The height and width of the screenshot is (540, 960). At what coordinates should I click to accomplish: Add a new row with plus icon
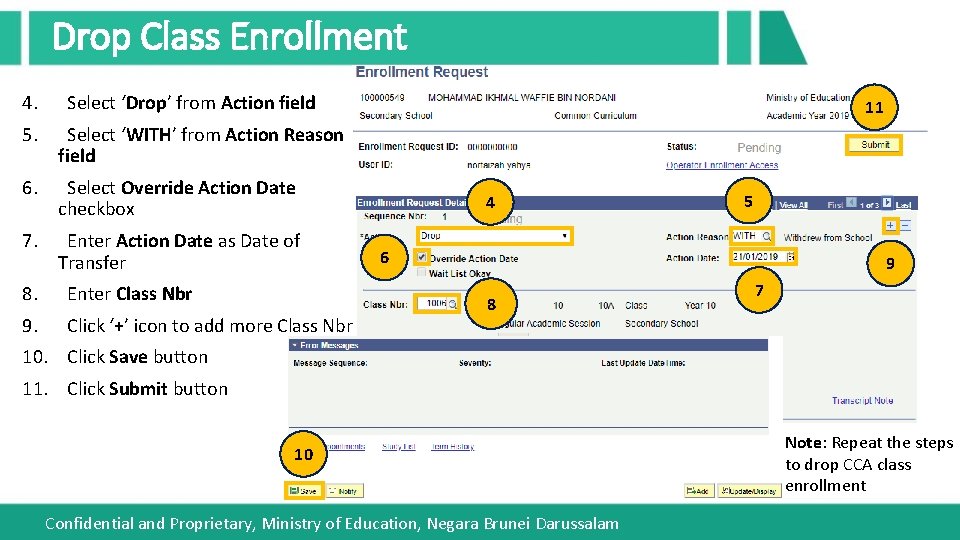point(890,226)
